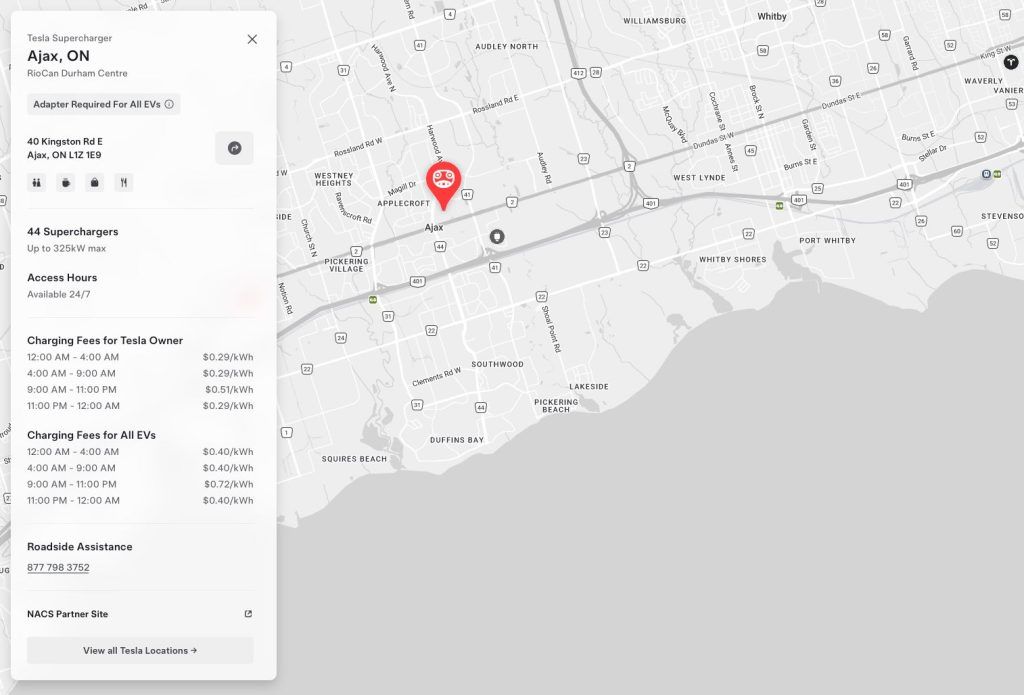Click the West Lynde map label

[699, 178]
